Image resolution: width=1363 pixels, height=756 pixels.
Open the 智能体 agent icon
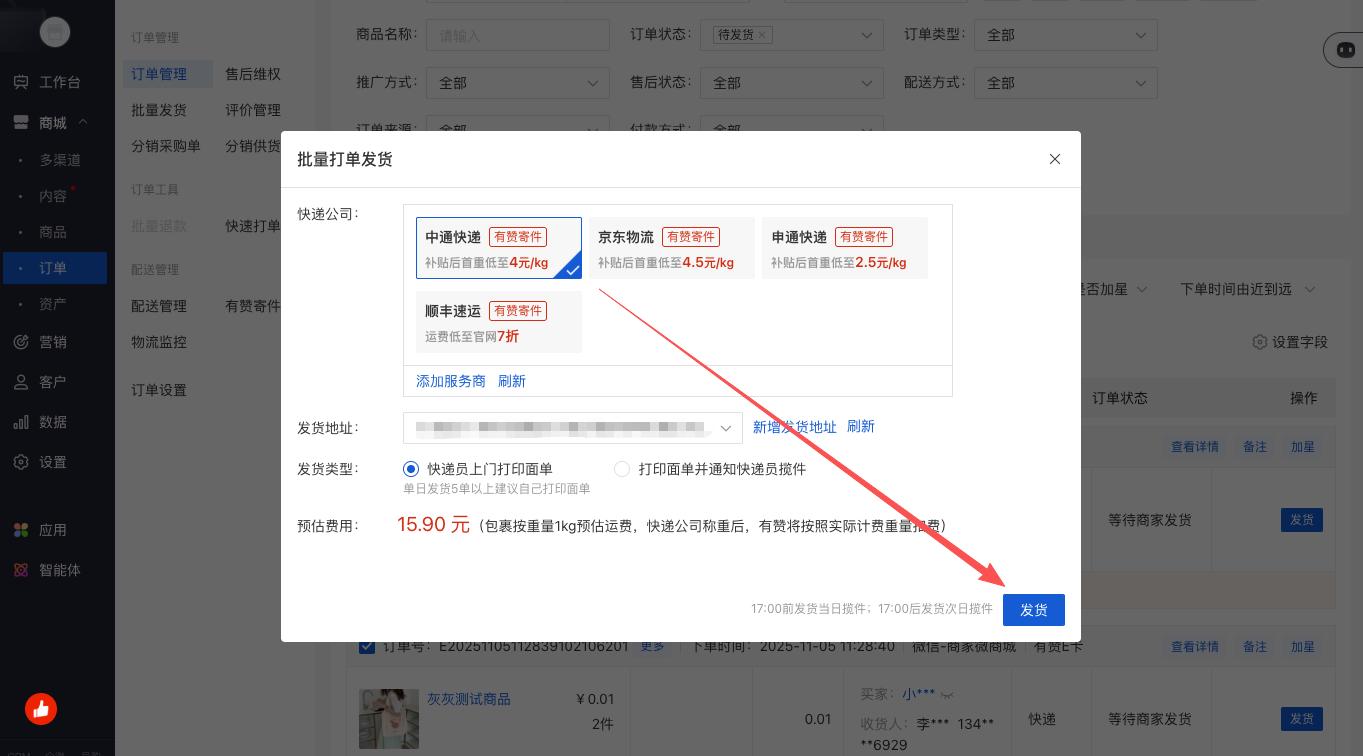(21, 570)
